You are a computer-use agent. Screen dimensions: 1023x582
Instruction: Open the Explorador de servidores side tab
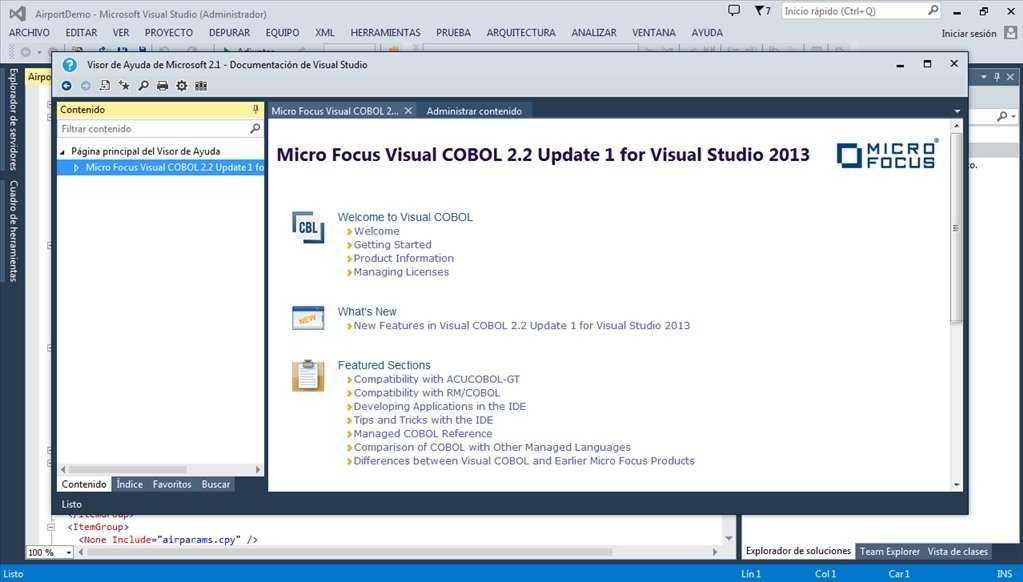13,119
